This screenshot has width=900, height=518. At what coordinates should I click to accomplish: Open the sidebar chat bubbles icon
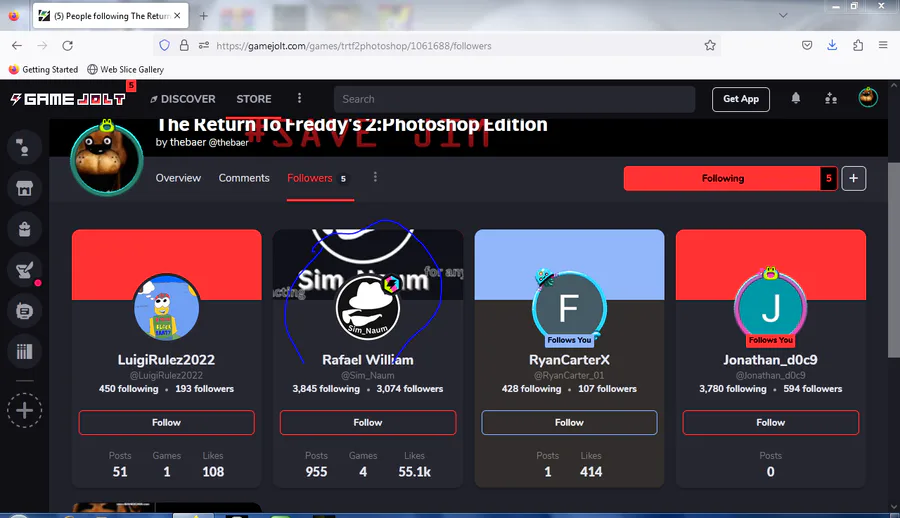click(24, 147)
